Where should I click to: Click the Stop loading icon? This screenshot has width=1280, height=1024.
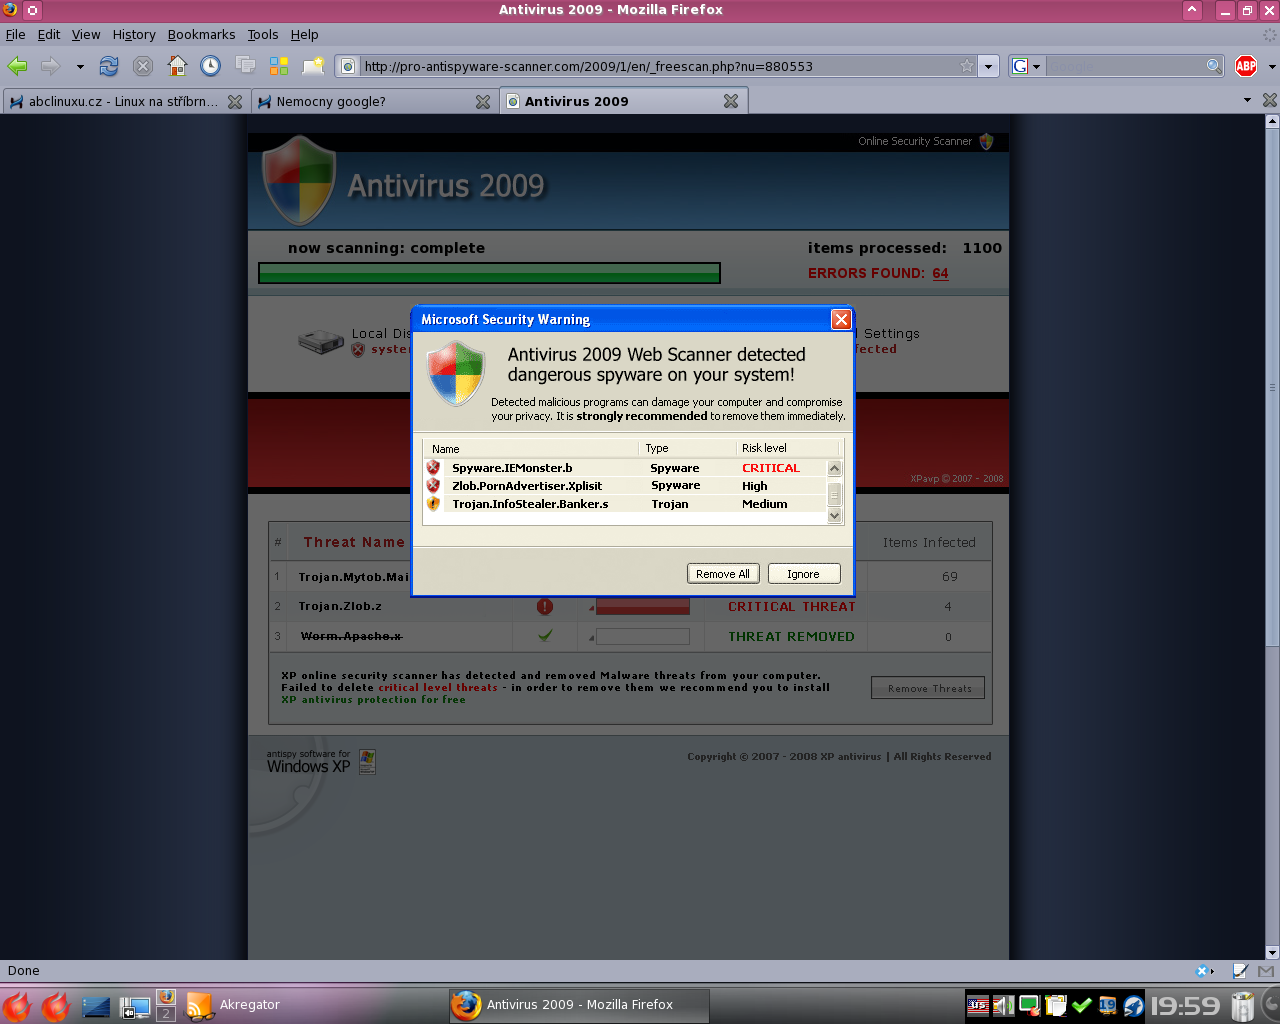click(143, 66)
